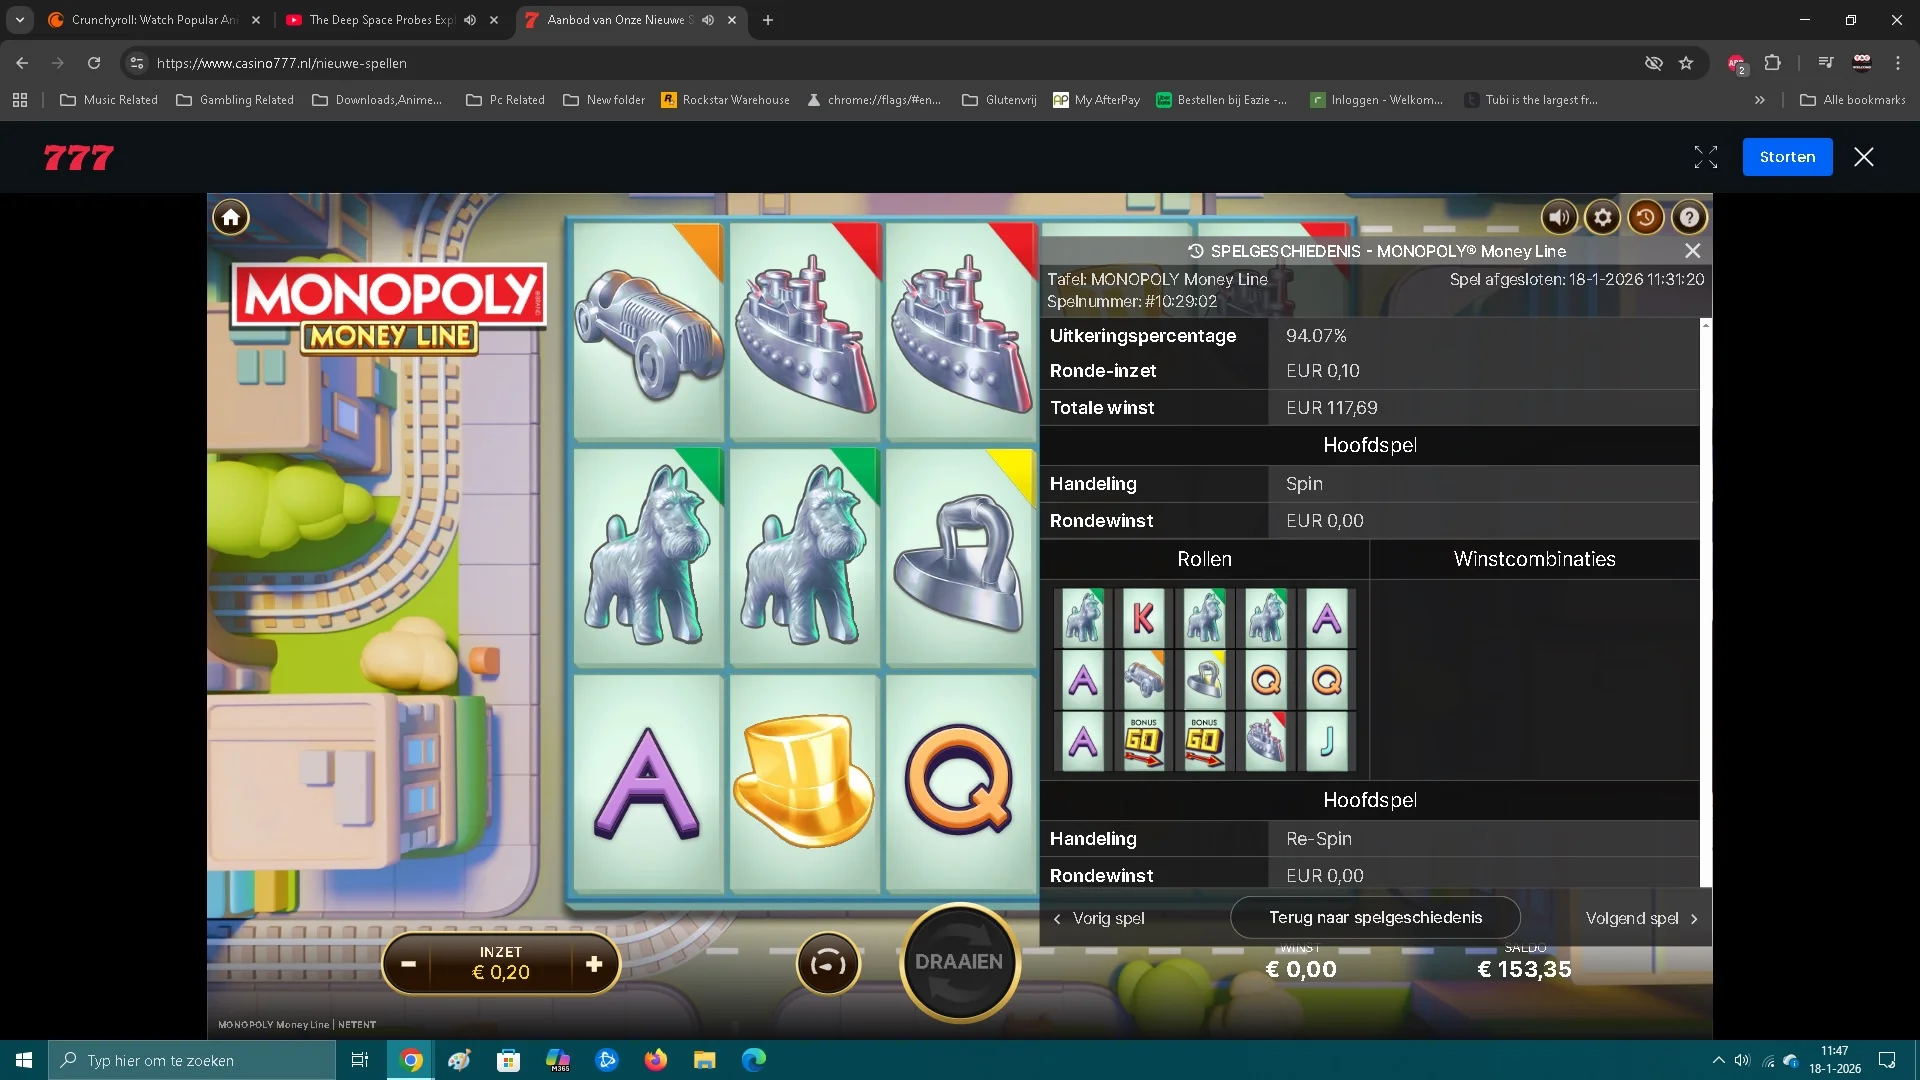Screen dimensions: 1920x1080
Task: Open File Explorer from the taskbar
Action: pyautogui.click(x=705, y=1060)
